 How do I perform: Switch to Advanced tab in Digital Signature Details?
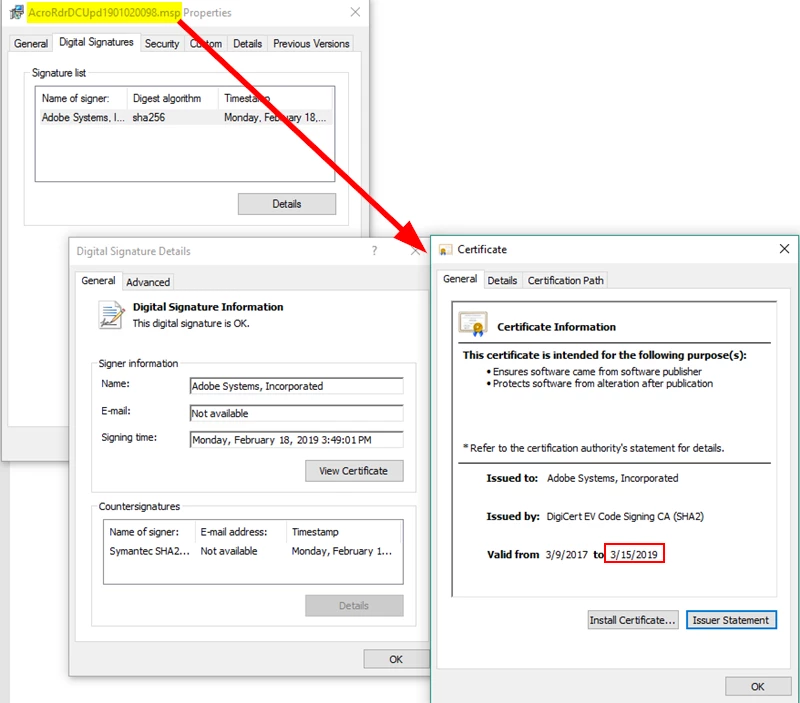(148, 282)
